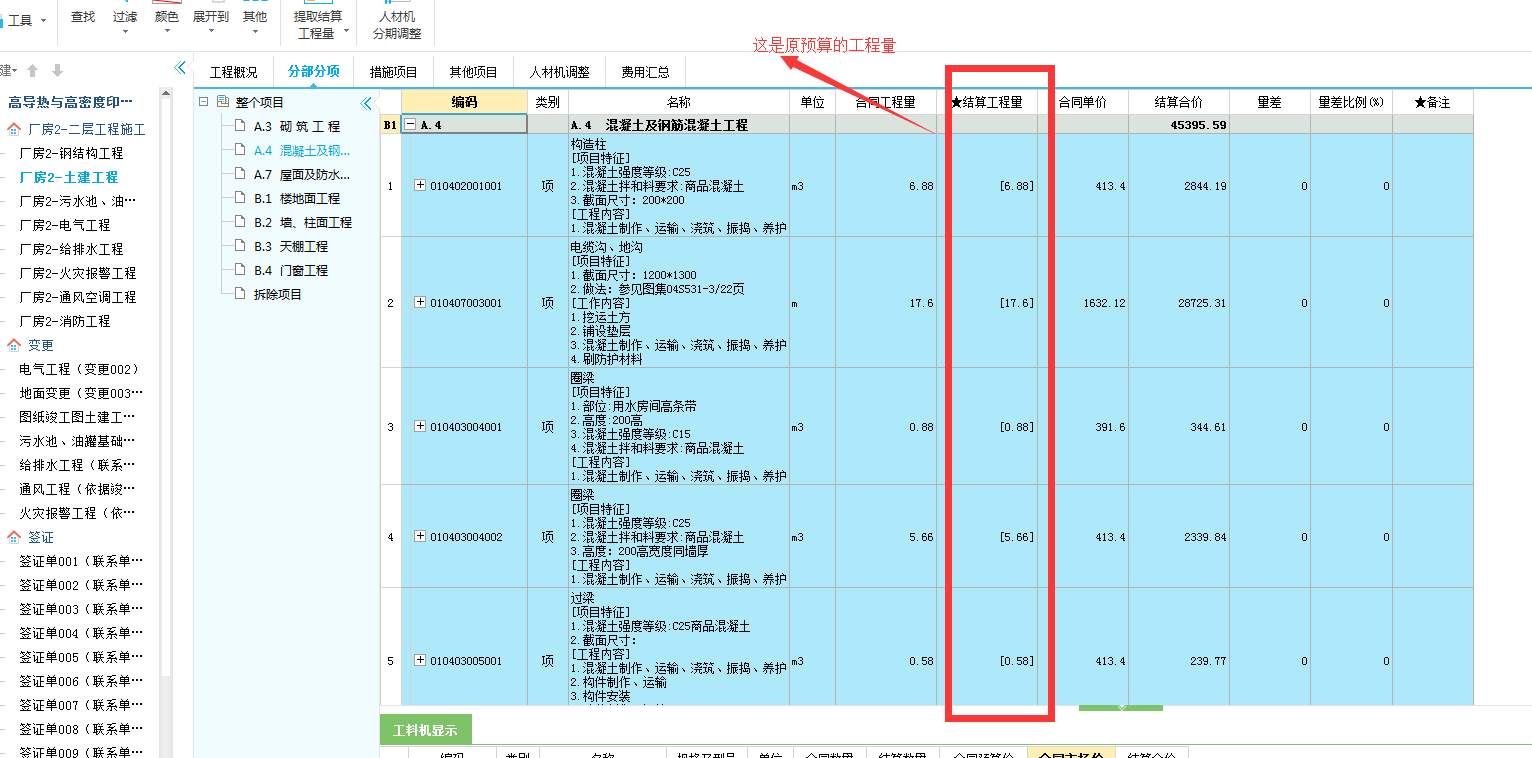The height and width of the screenshot is (758, 1532).
Task: Collapse the 整个项目 tree panel chevron
Action: [x=366, y=103]
